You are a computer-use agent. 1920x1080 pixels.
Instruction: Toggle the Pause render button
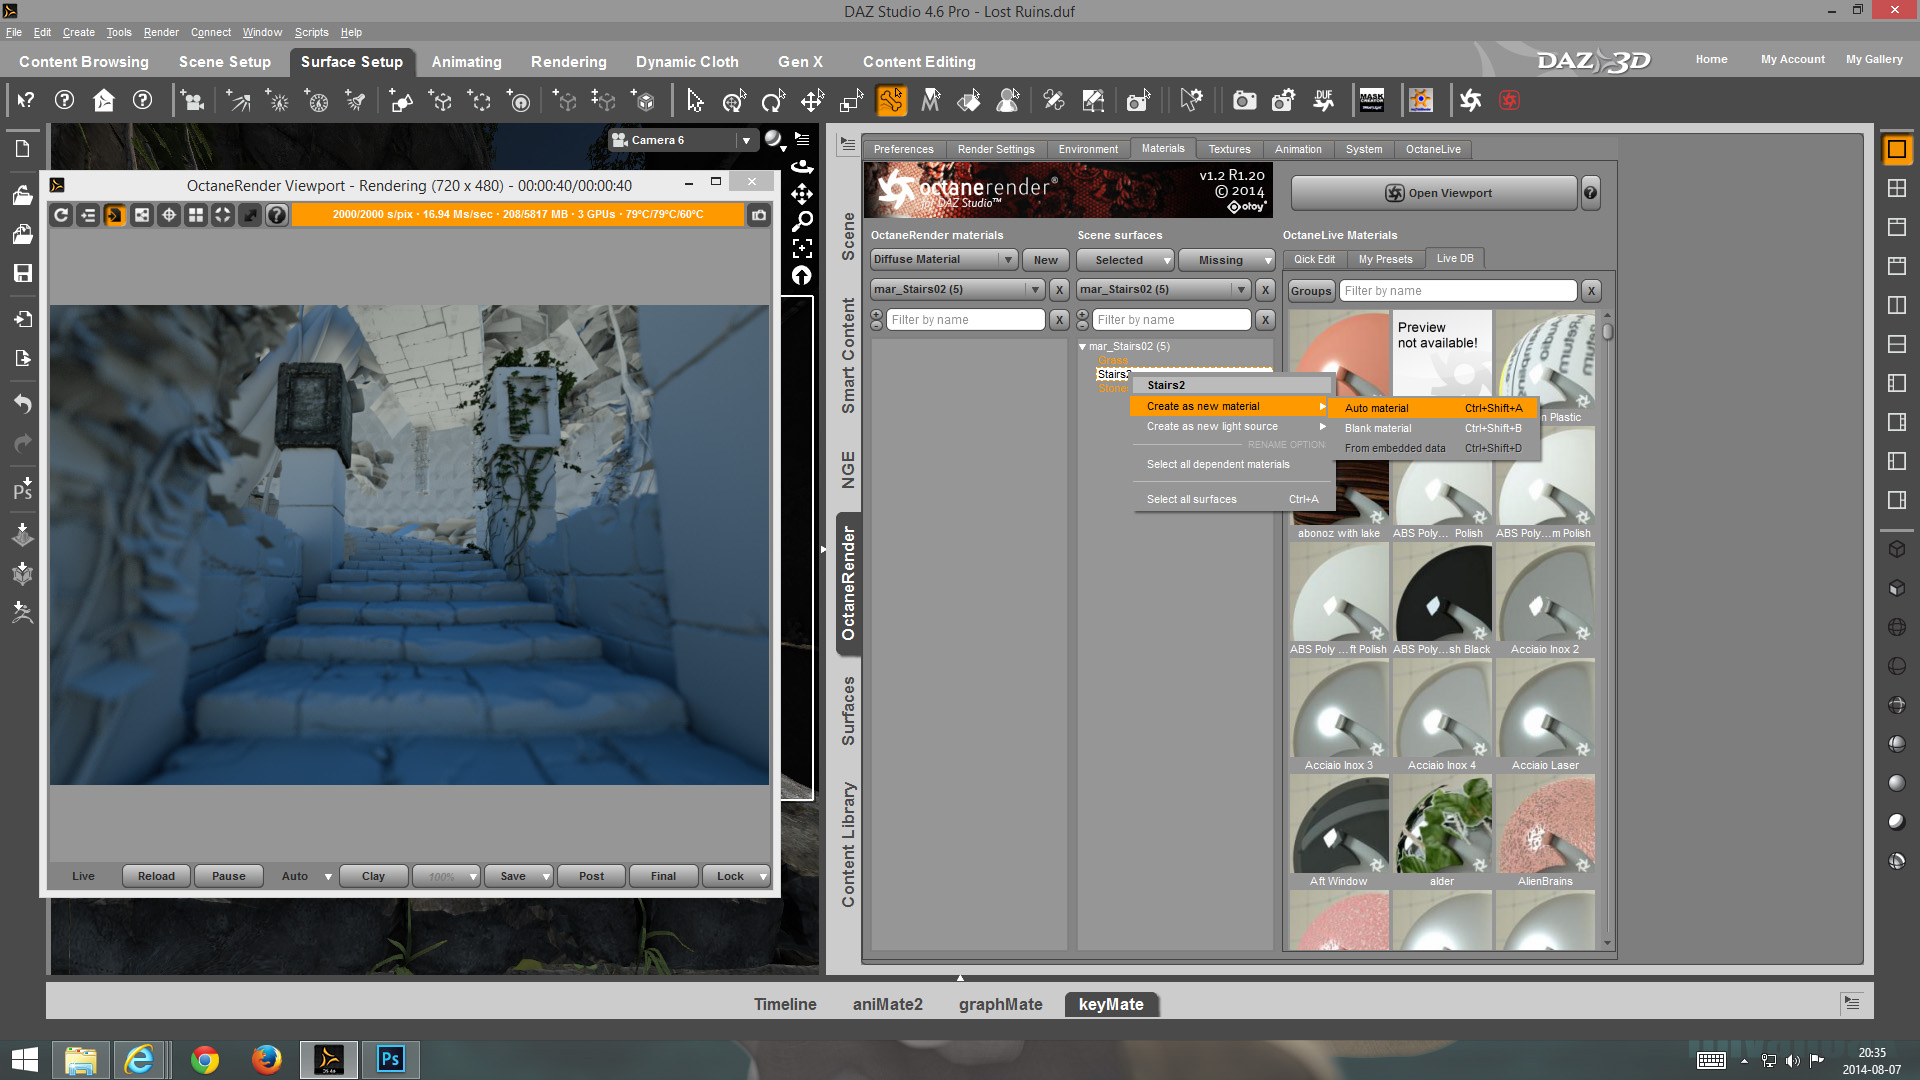click(x=228, y=876)
